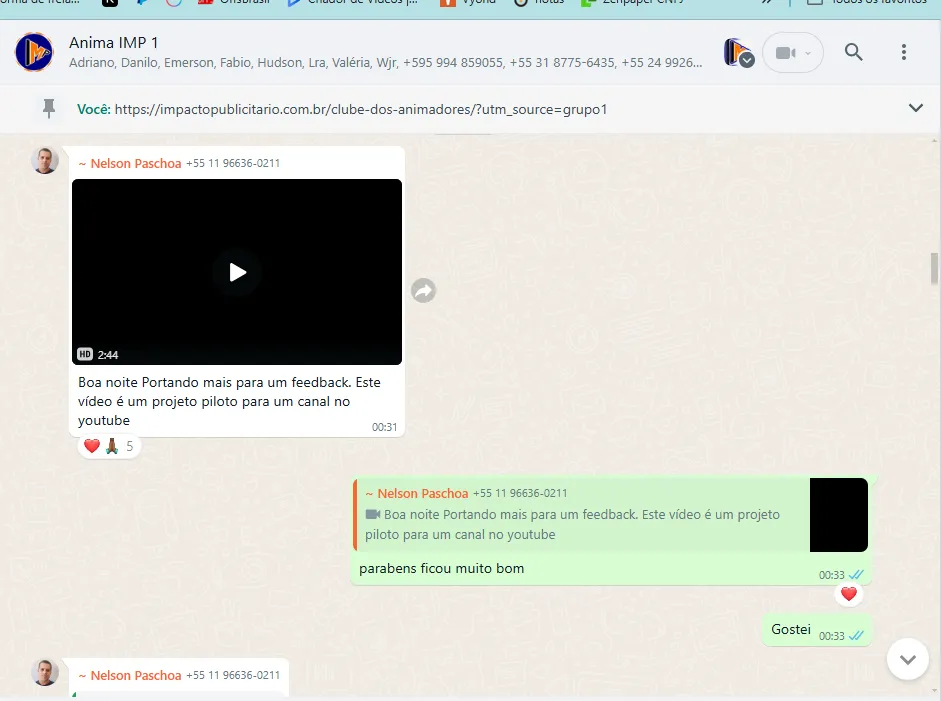
Task: View reactions count 5 under the video
Action: (x=109, y=447)
